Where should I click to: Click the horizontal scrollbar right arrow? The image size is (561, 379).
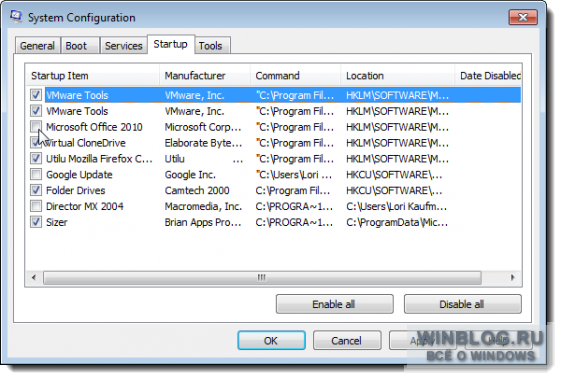(513, 278)
